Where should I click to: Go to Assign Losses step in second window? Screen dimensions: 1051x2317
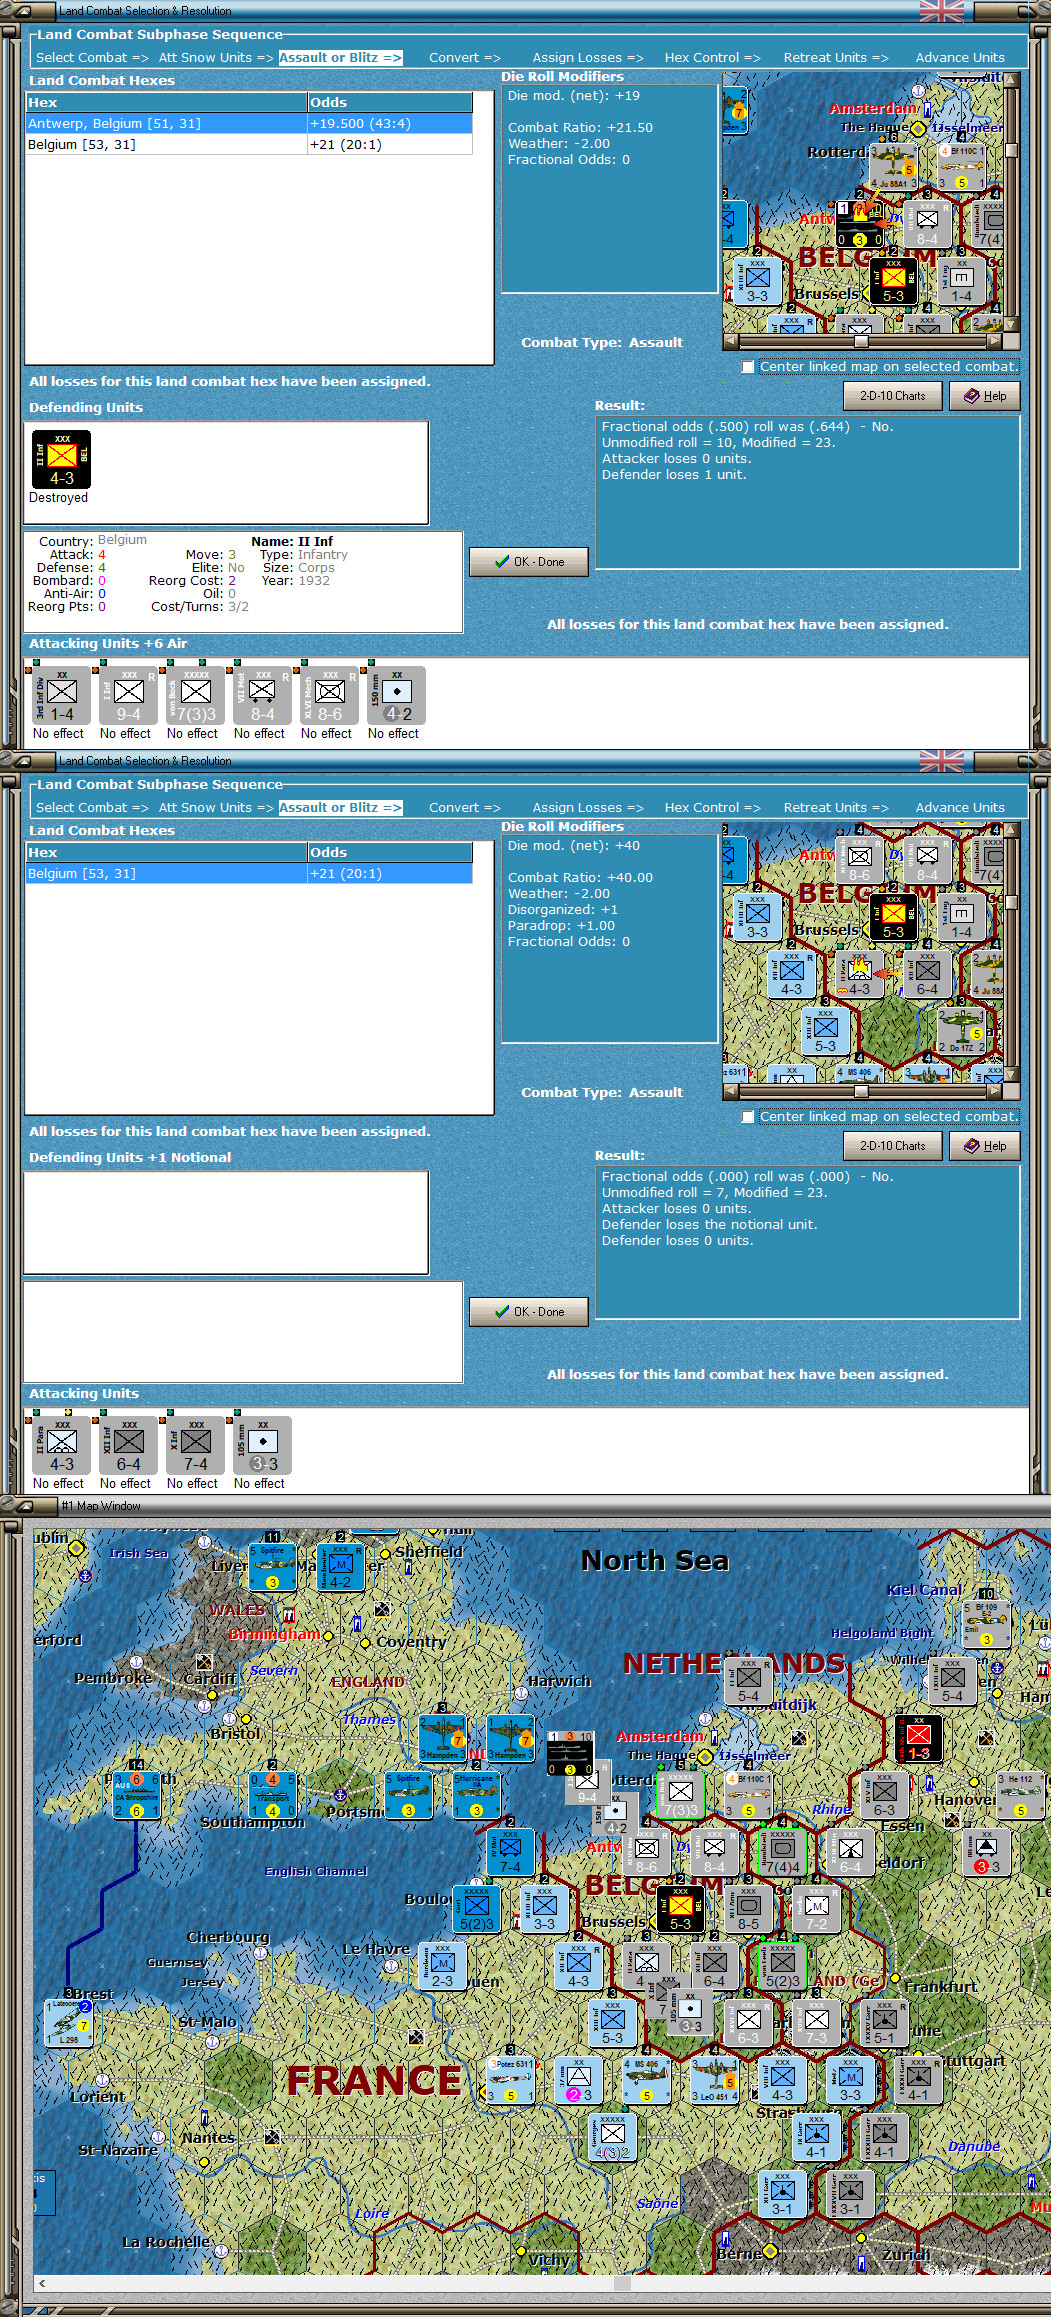pos(588,808)
